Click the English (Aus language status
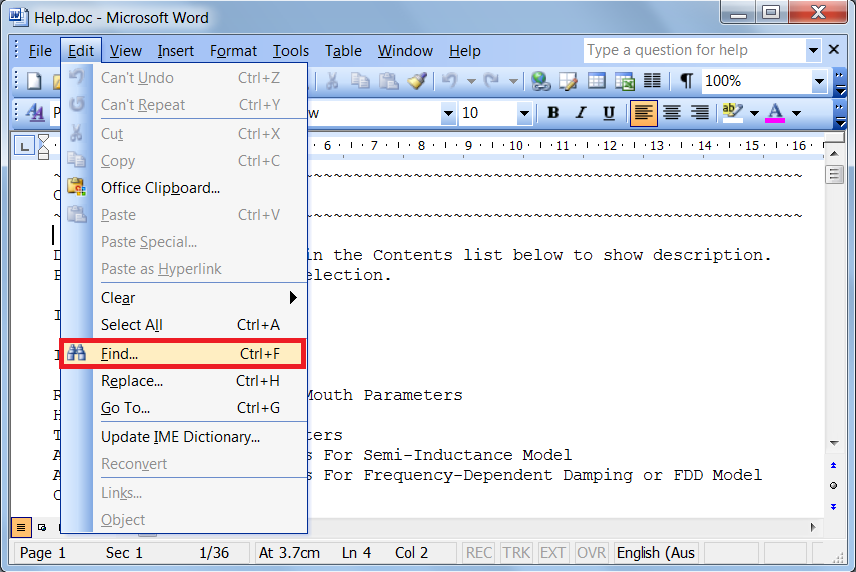Viewport: 856px width, 572px height. [x=656, y=553]
